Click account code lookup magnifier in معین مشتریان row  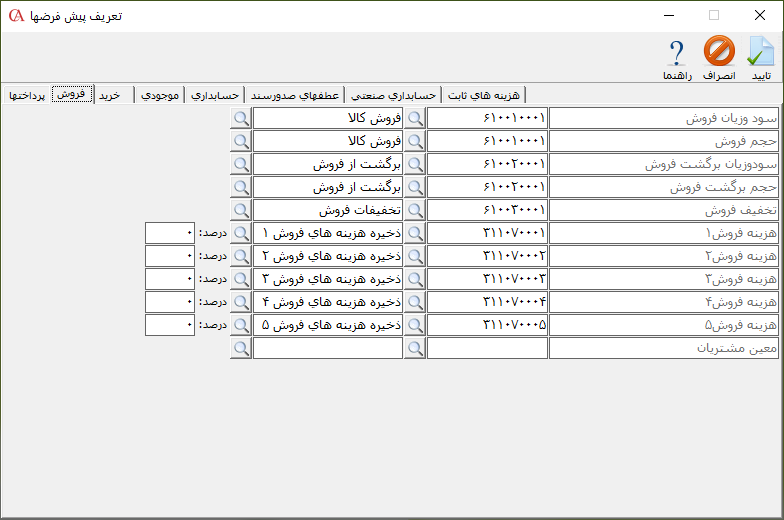415,348
